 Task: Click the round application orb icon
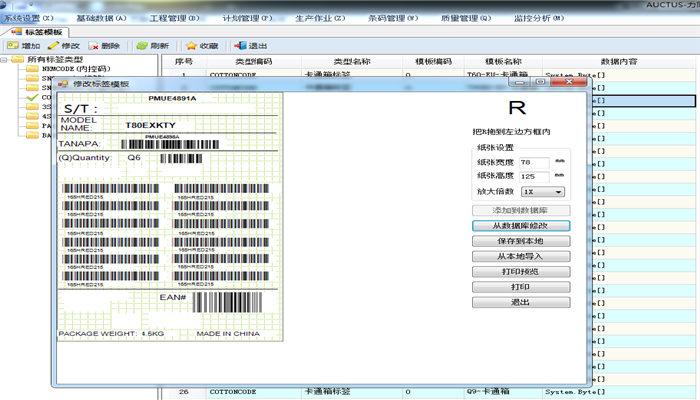[x=3, y=4]
